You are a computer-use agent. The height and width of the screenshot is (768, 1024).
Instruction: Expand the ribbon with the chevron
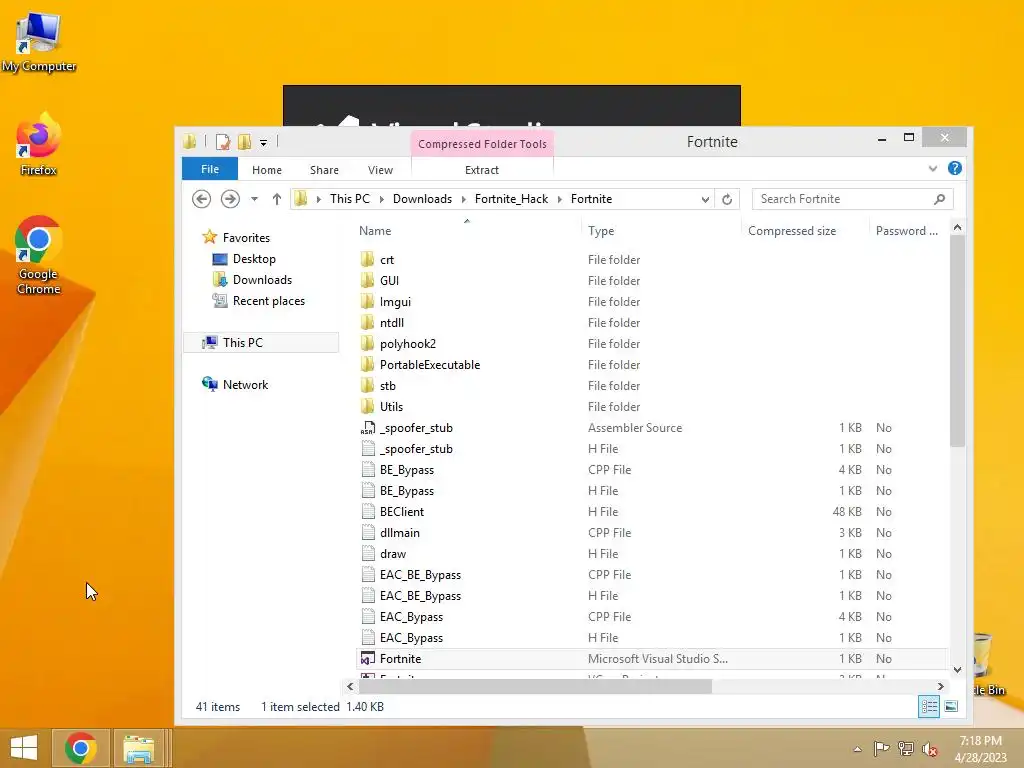(x=933, y=168)
